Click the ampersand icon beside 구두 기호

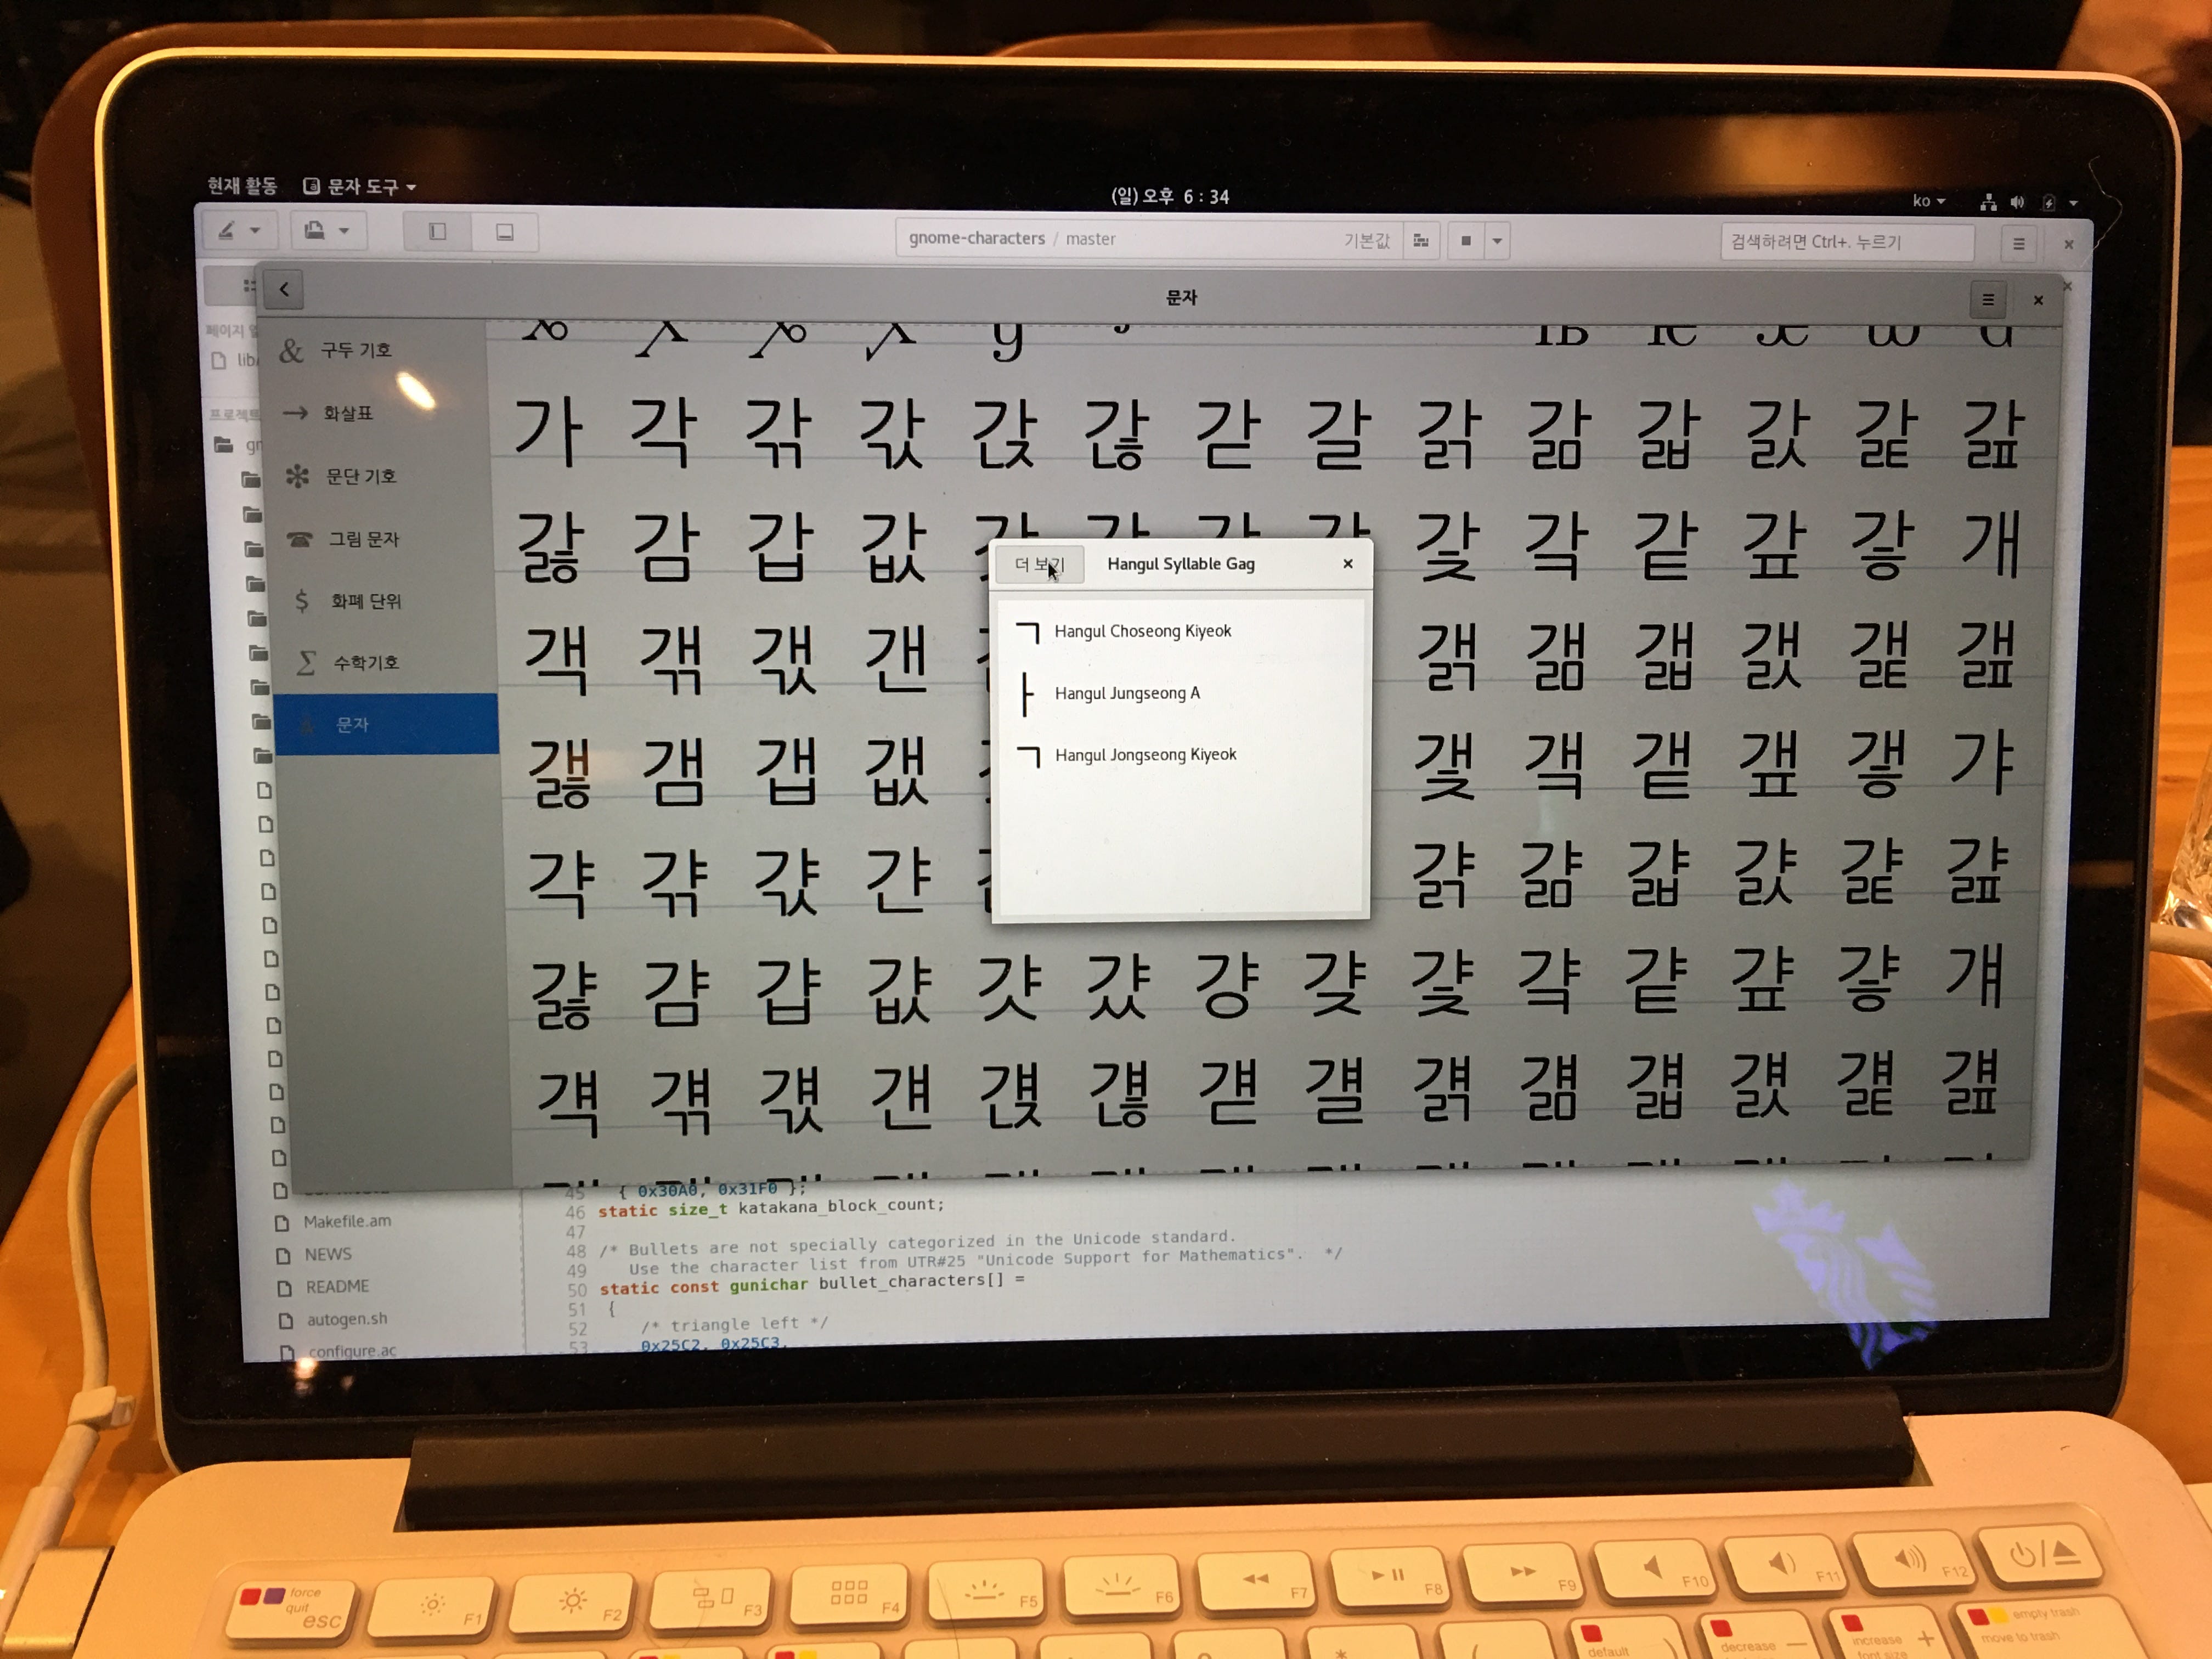(291, 351)
